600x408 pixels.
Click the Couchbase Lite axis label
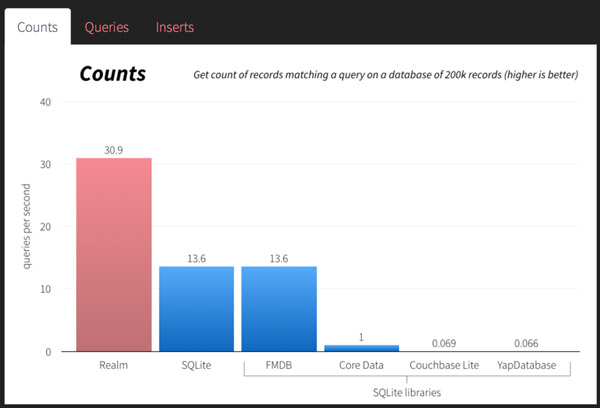tap(445, 367)
